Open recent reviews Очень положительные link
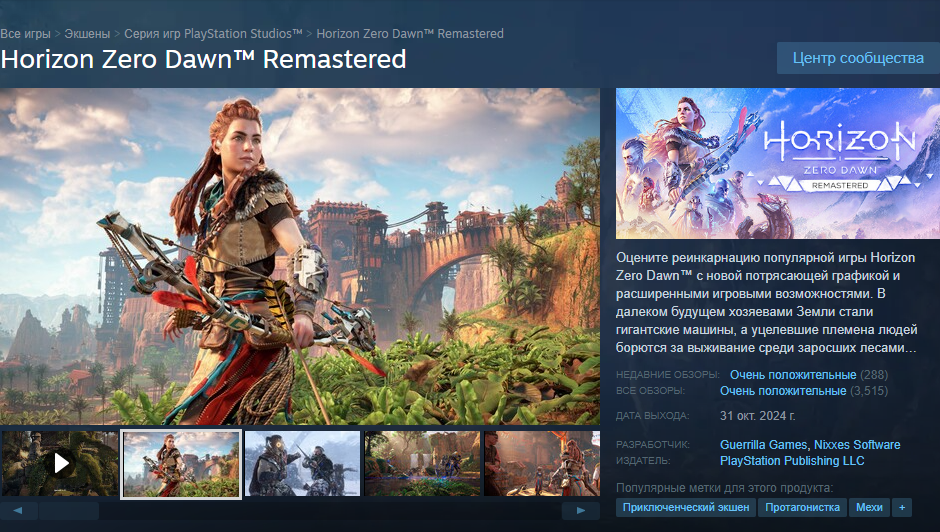 coord(793,375)
